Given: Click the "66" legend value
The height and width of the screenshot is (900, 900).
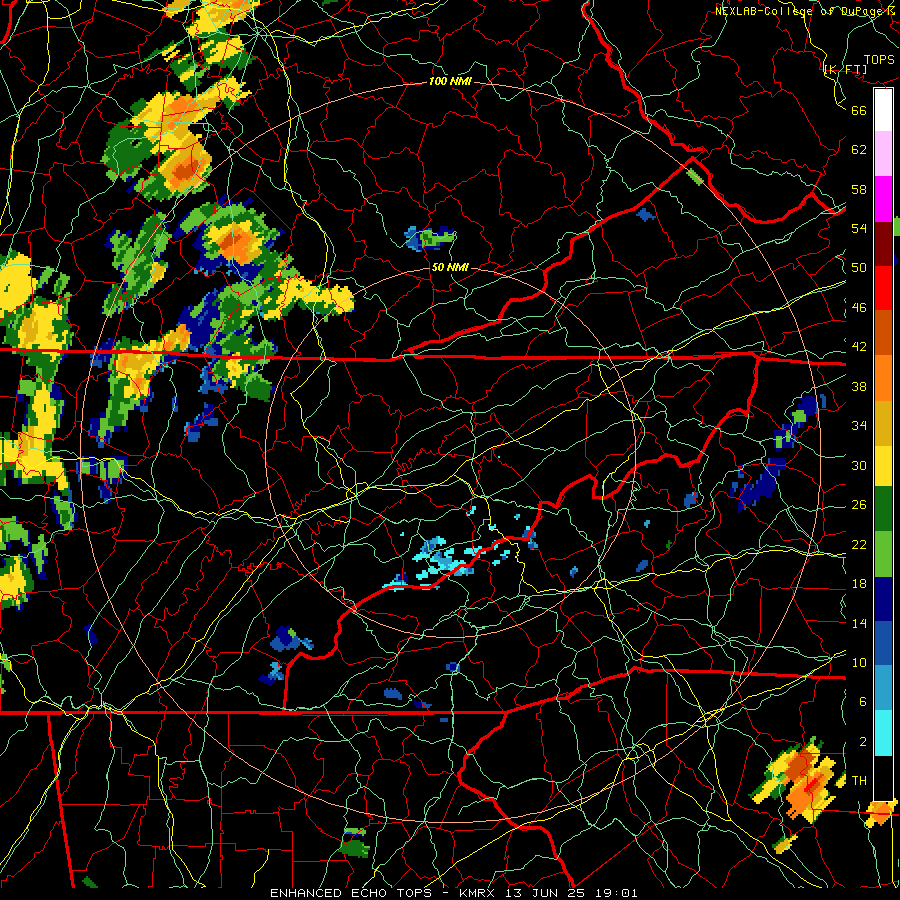Looking at the screenshot, I should click(x=859, y=111).
